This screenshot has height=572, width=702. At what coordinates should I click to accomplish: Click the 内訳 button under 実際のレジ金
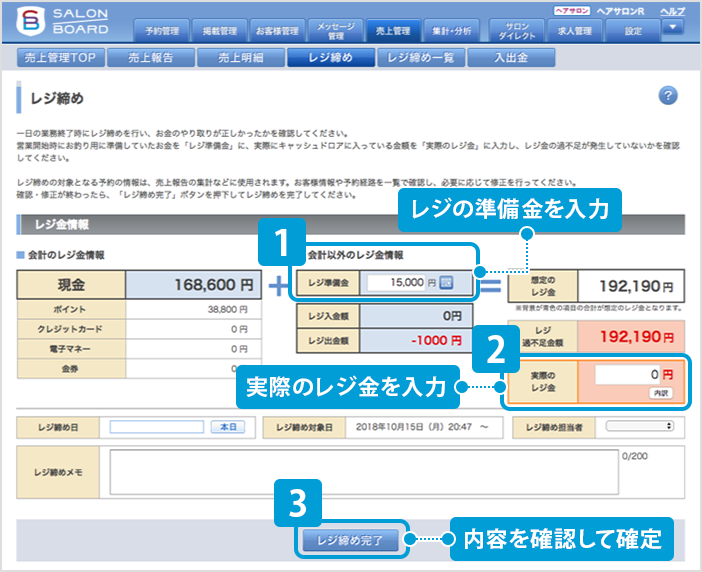click(661, 393)
